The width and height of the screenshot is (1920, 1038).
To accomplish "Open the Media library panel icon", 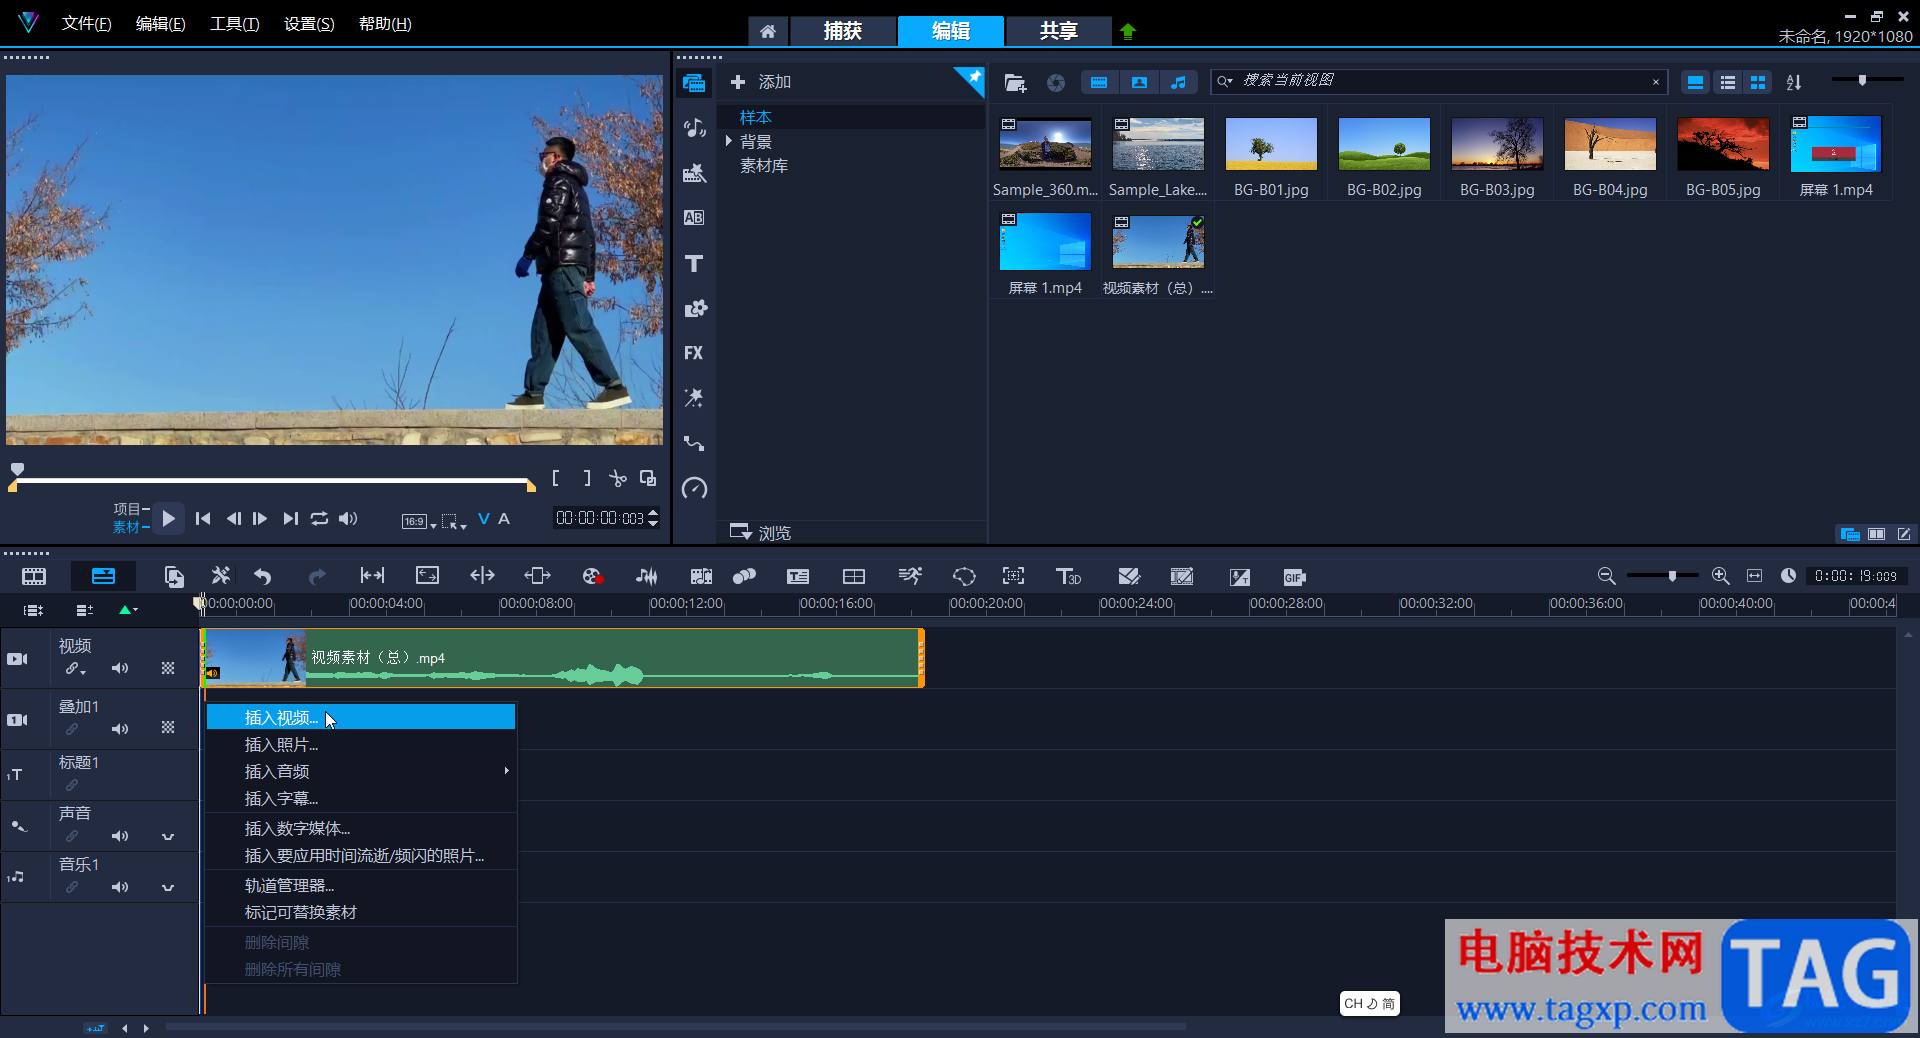I will [694, 83].
